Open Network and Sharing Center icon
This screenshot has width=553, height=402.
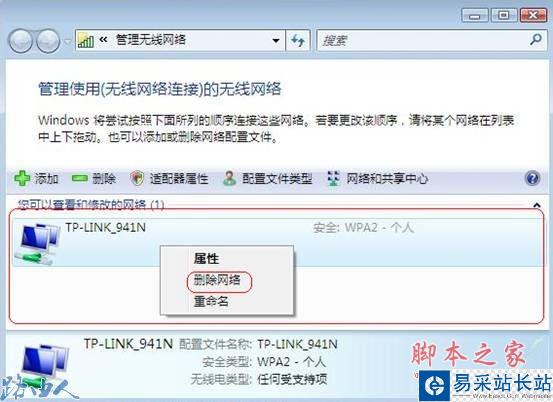334,178
